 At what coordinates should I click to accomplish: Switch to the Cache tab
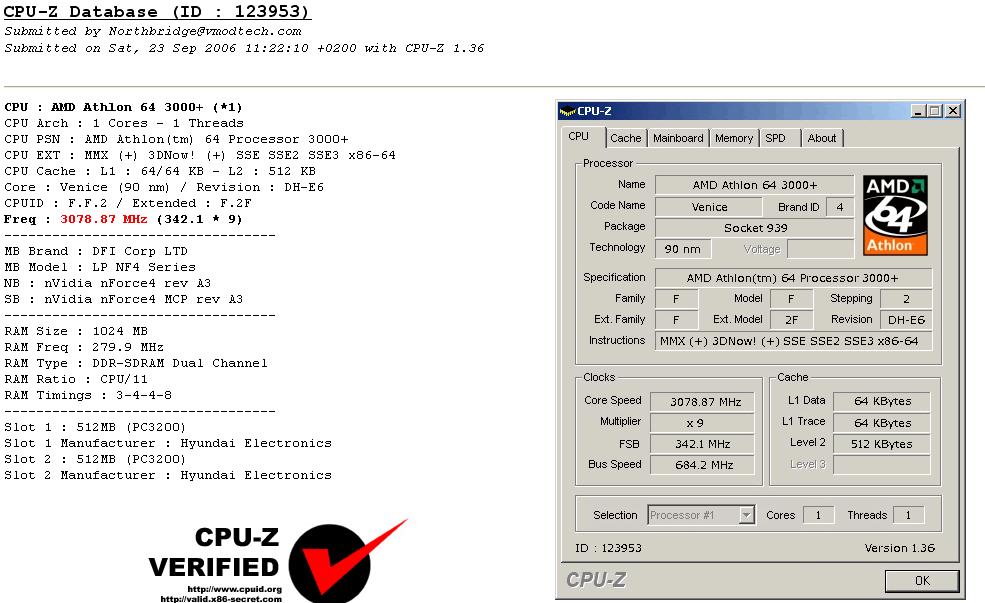(626, 138)
